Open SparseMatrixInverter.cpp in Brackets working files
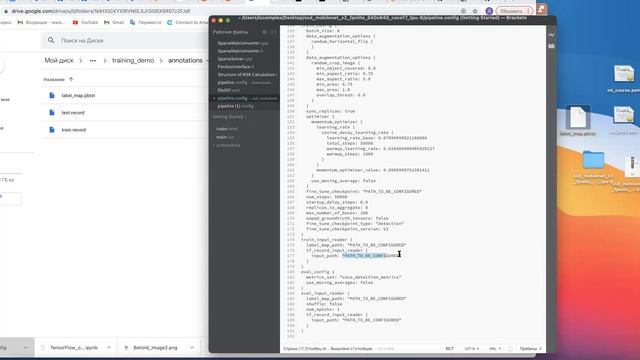This screenshot has height=360, width=640. point(242,43)
